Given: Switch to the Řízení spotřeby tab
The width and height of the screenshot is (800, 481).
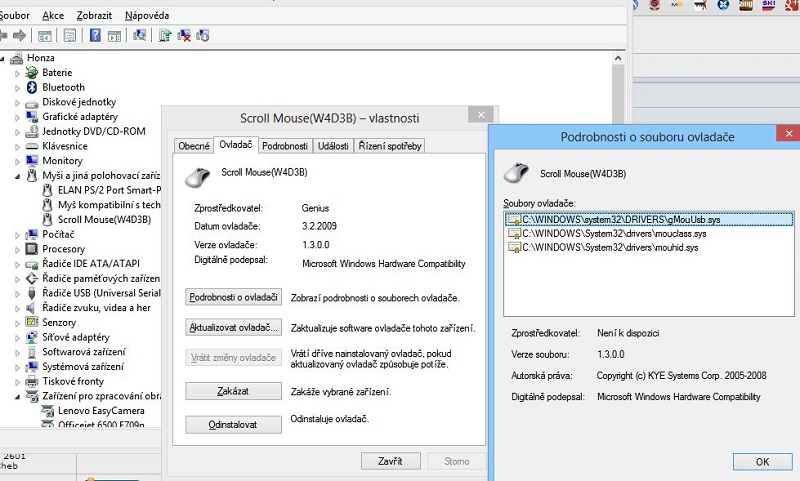Looking at the screenshot, I should pos(390,146).
